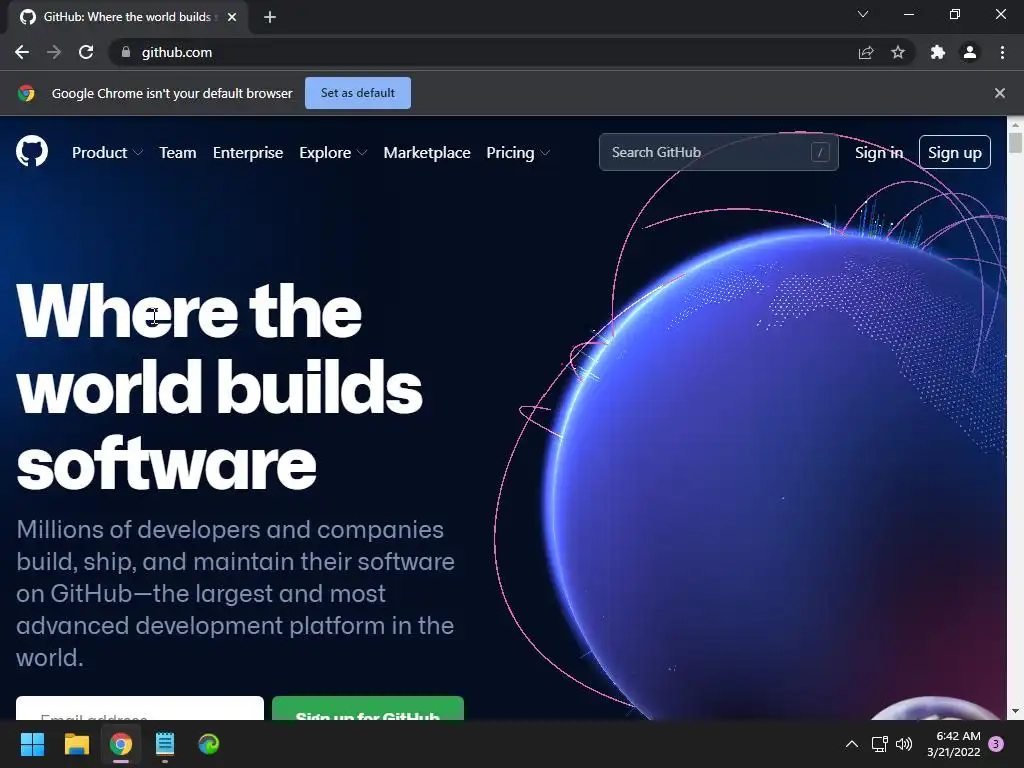Click the GitHub Octocat logo
1024x768 pixels.
(x=32, y=152)
